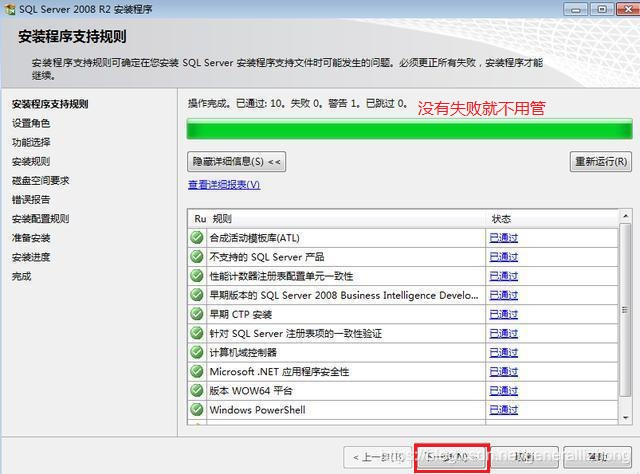Viewport: 640px width, 474px height.
Task: Minimize the SQL Server setup window
Action: click(x=576, y=9)
